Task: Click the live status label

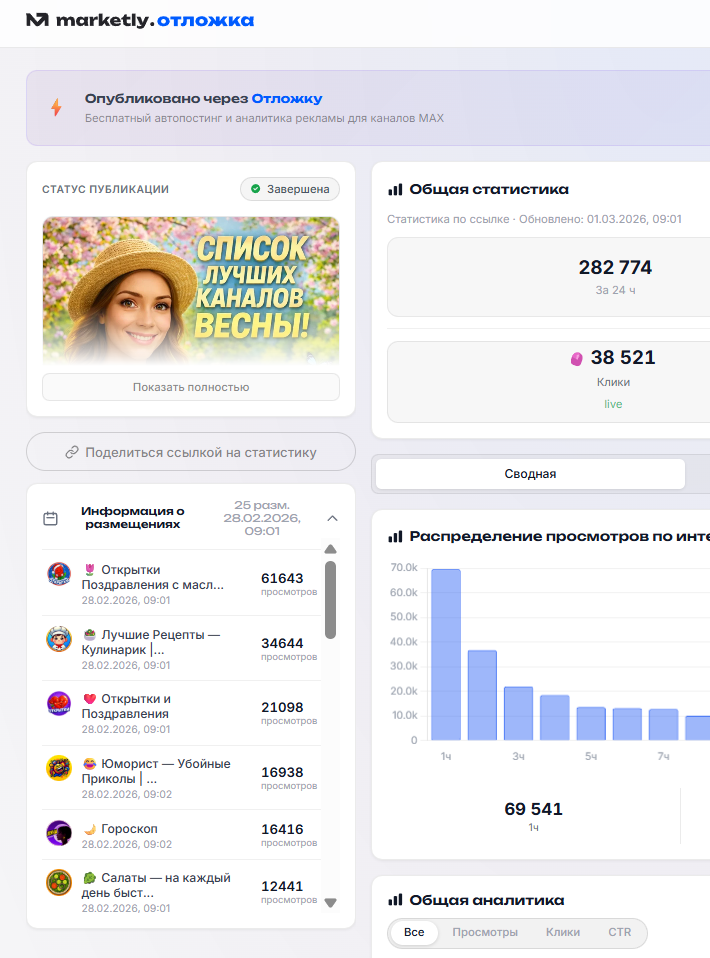Action: coord(613,404)
